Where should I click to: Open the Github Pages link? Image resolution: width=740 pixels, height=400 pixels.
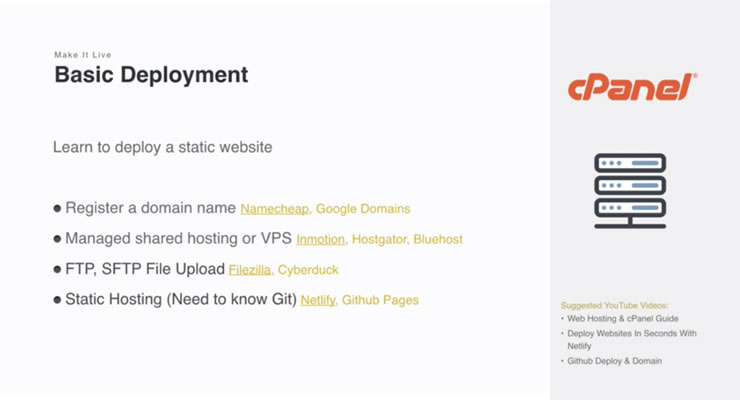[x=382, y=300]
